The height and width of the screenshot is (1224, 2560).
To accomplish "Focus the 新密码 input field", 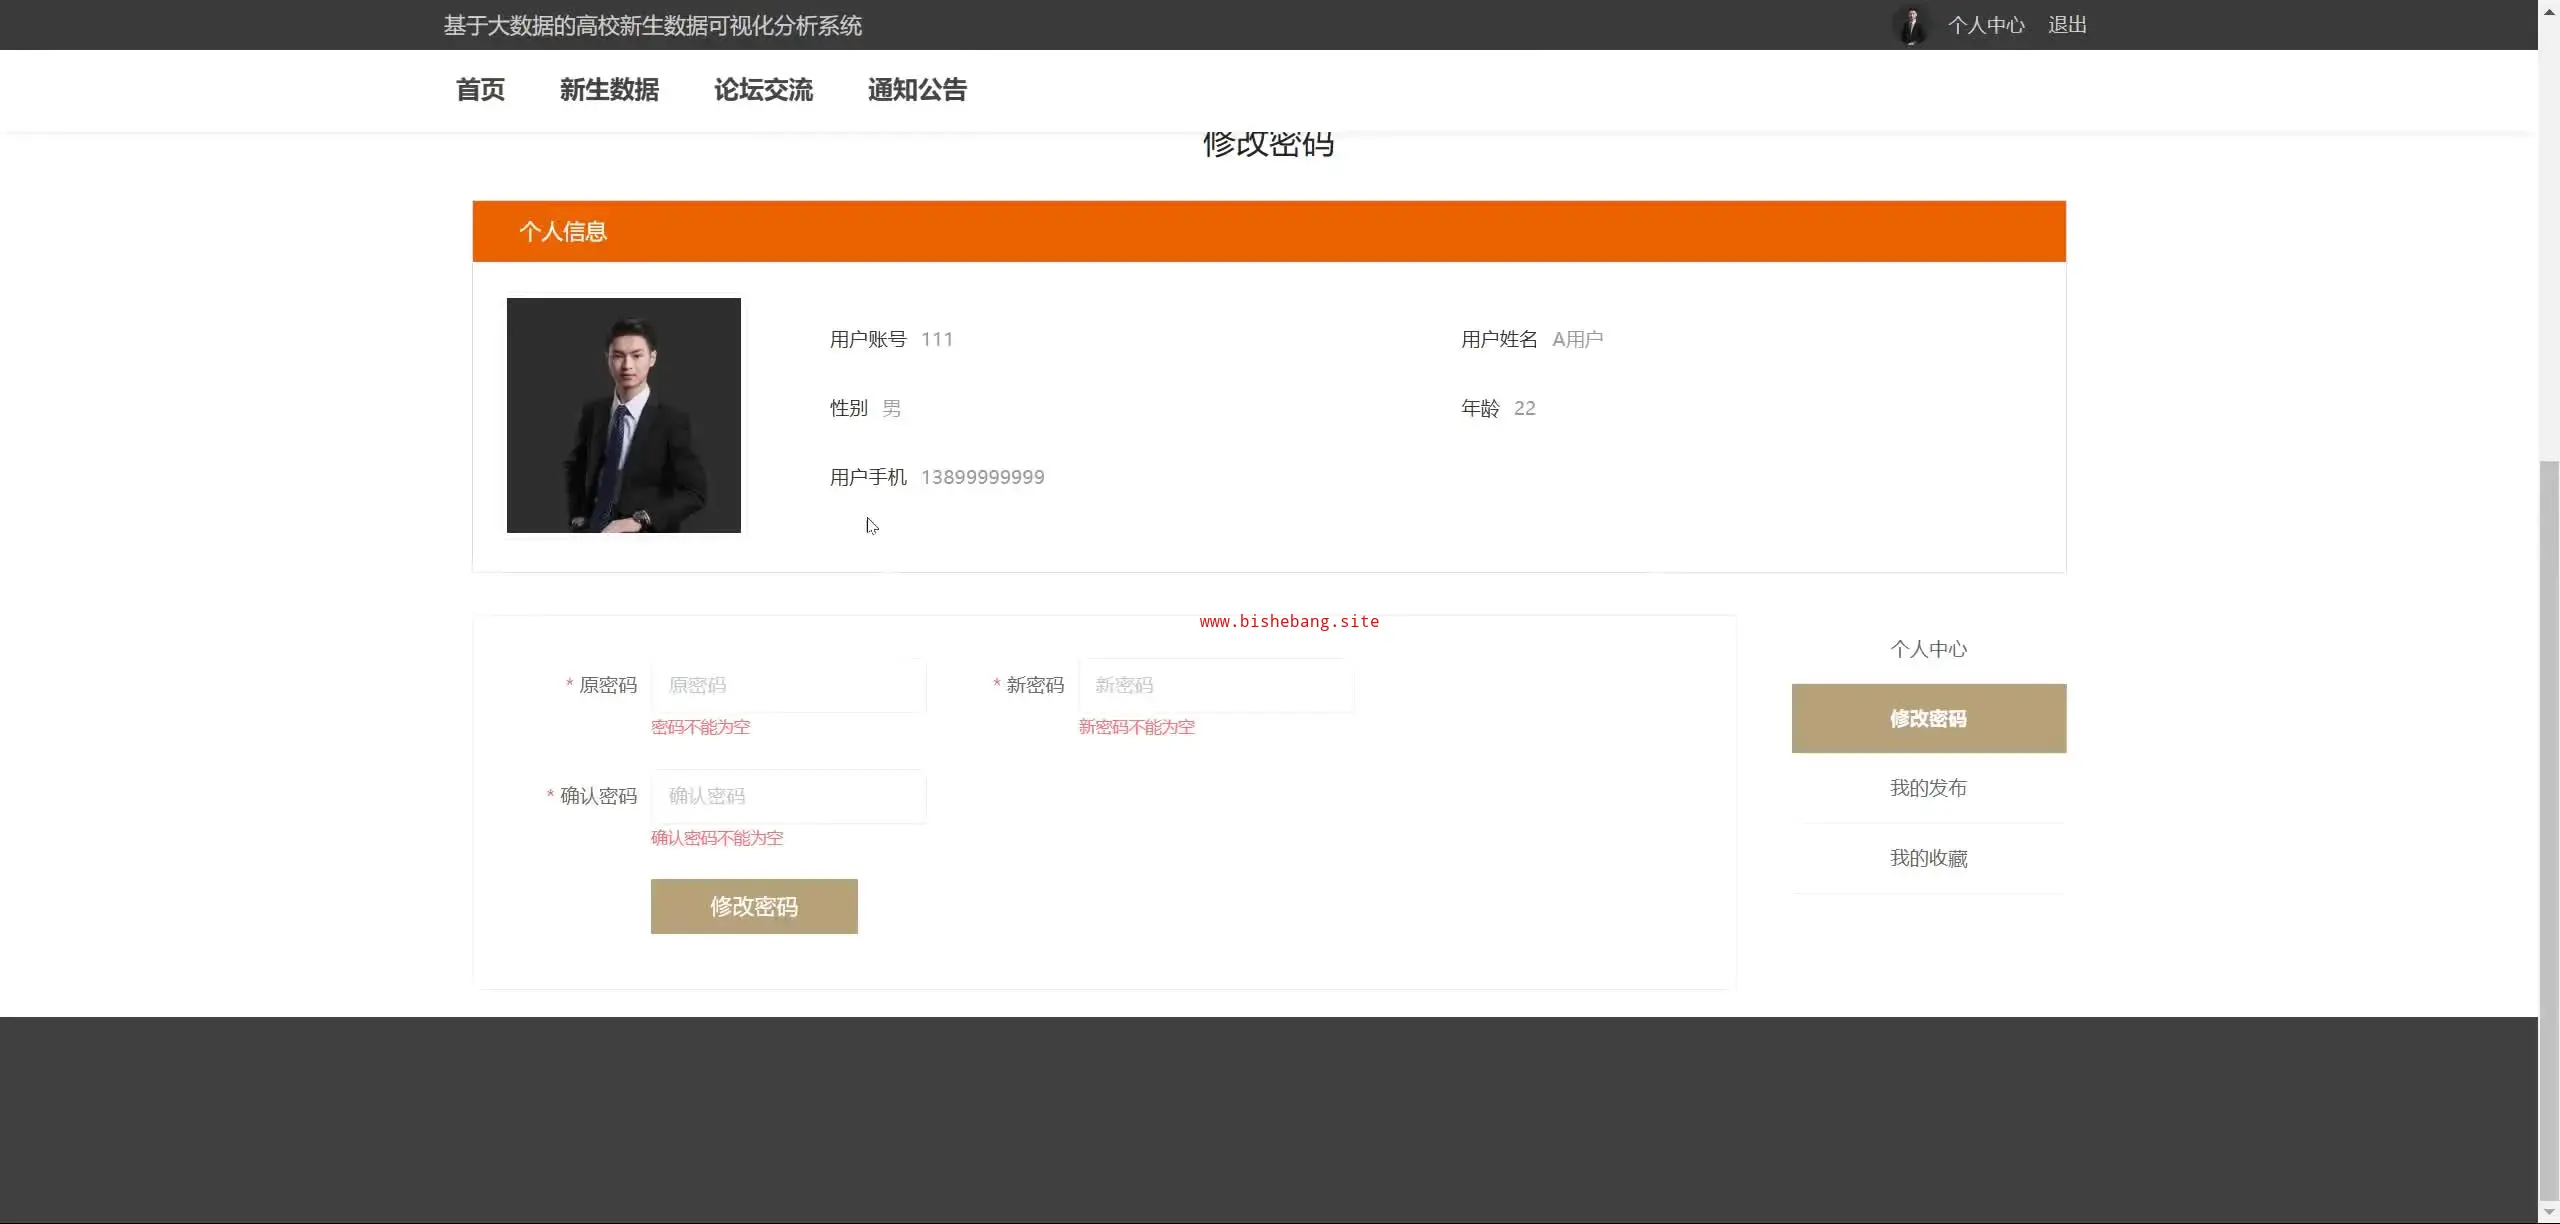I will pos(1215,686).
